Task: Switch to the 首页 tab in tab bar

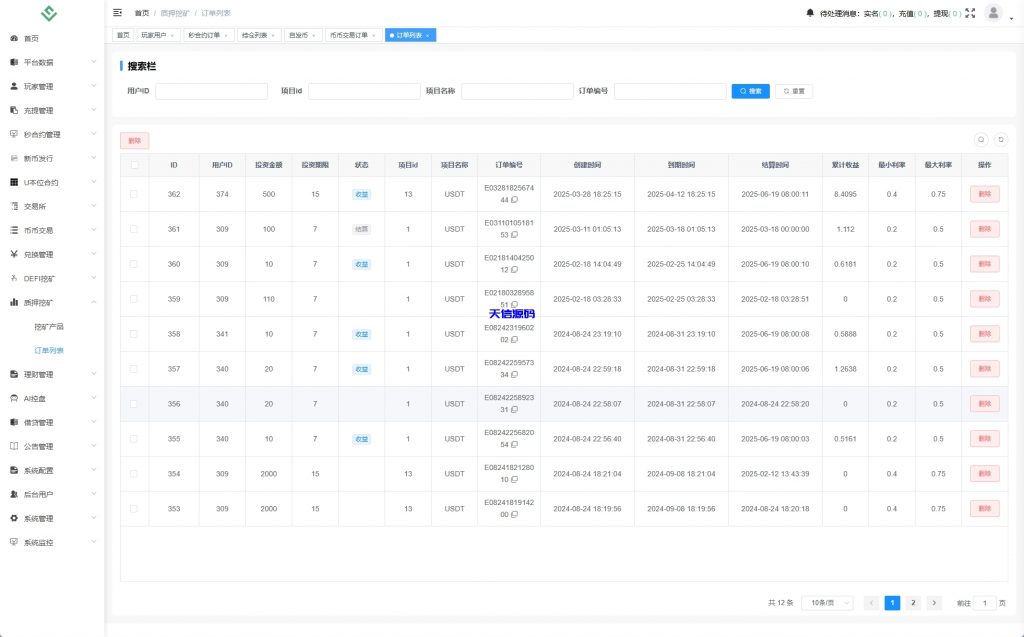Action: tap(123, 35)
